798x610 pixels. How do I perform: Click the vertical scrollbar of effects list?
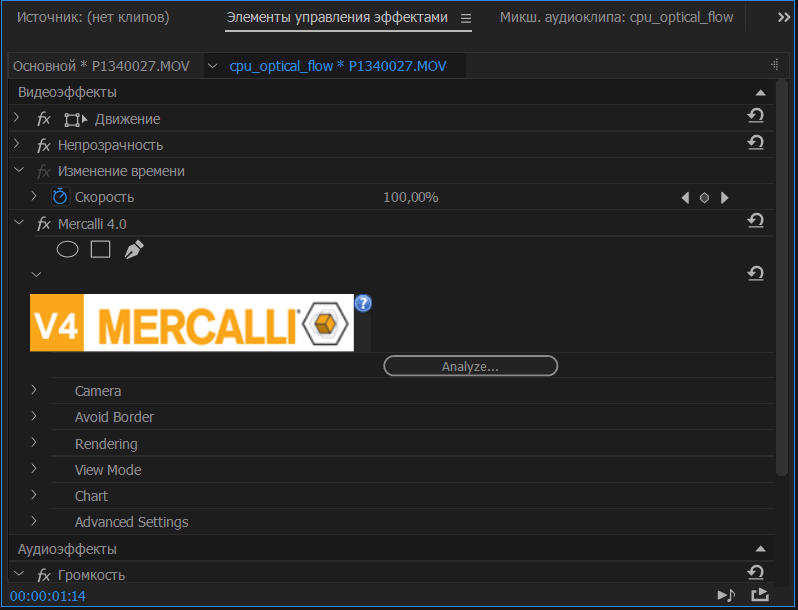coord(782,277)
